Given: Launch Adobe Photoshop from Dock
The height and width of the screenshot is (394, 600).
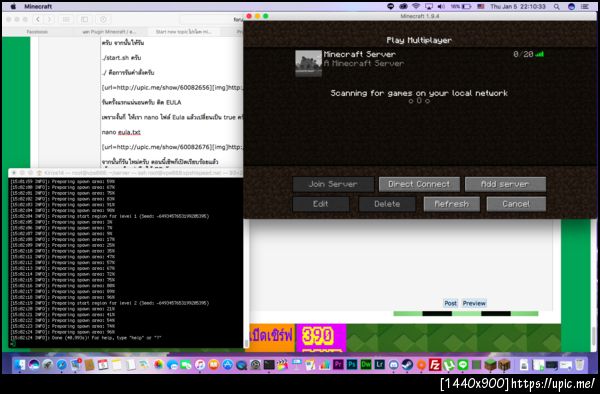Looking at the screenshot, I should pos(352,365).
